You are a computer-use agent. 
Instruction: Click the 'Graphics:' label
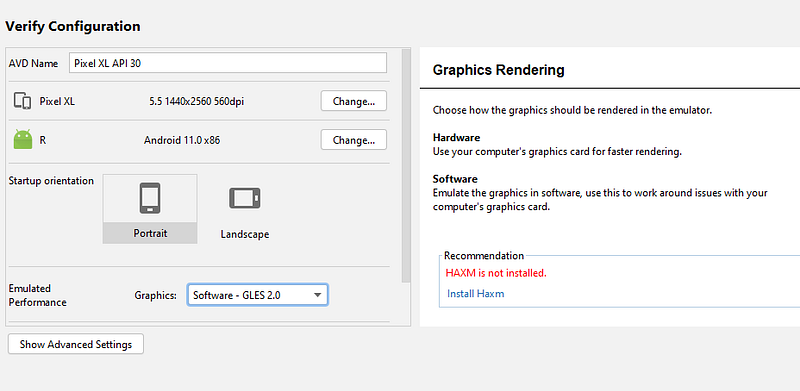tap(156, 295)
